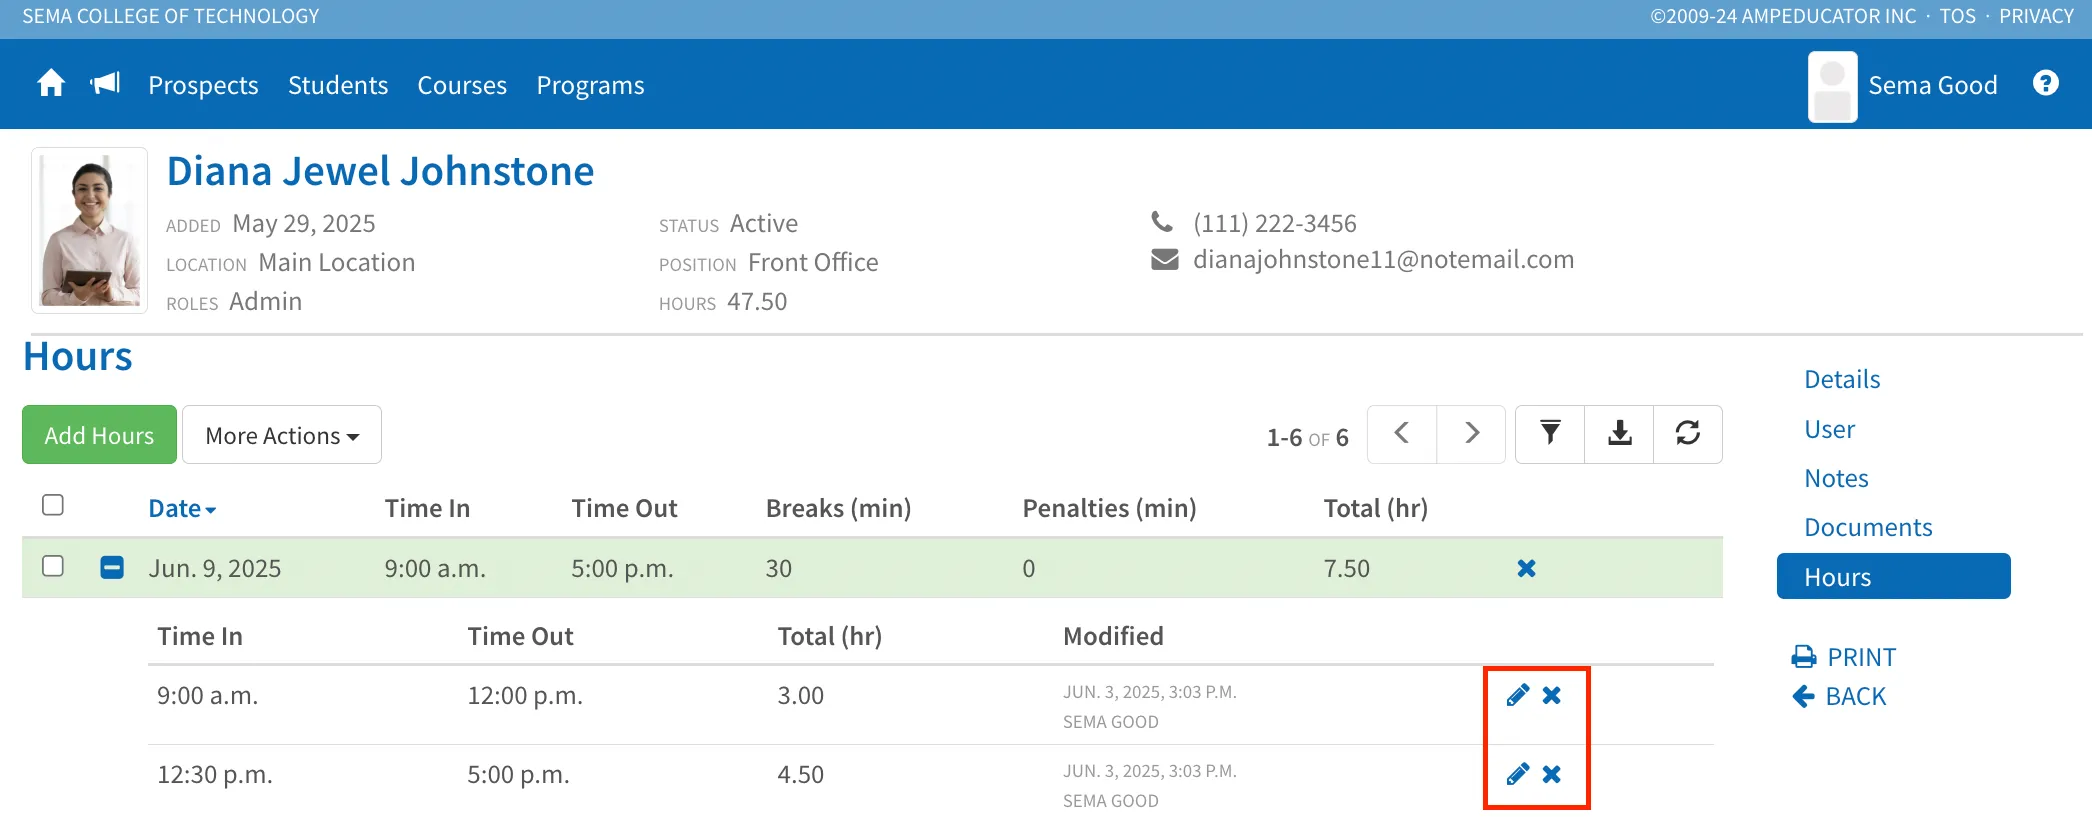Viewport: 2092px width, 830px height.
Task: Open the filter funnel tool
Action: coord(1550,434)
